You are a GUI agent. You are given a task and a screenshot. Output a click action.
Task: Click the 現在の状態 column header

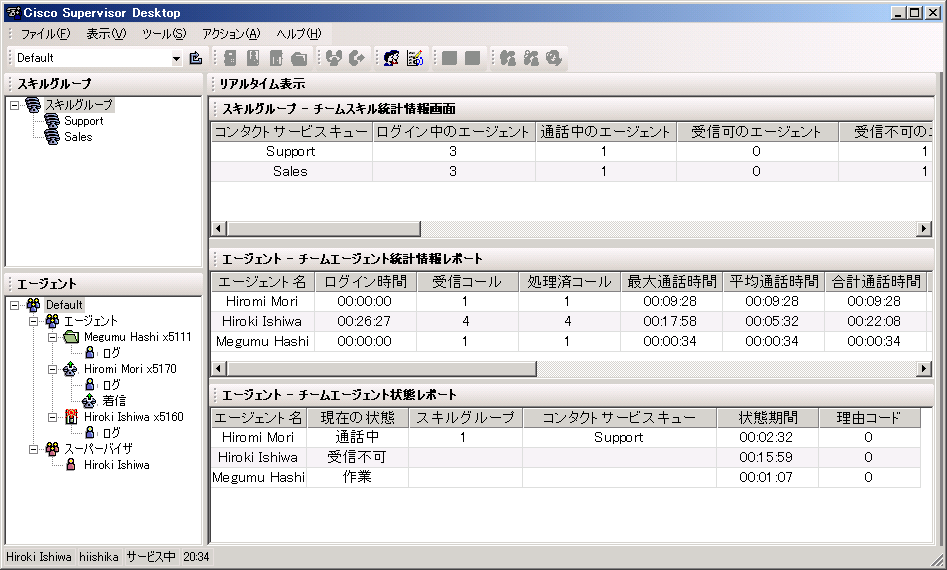tap(358, 417)
